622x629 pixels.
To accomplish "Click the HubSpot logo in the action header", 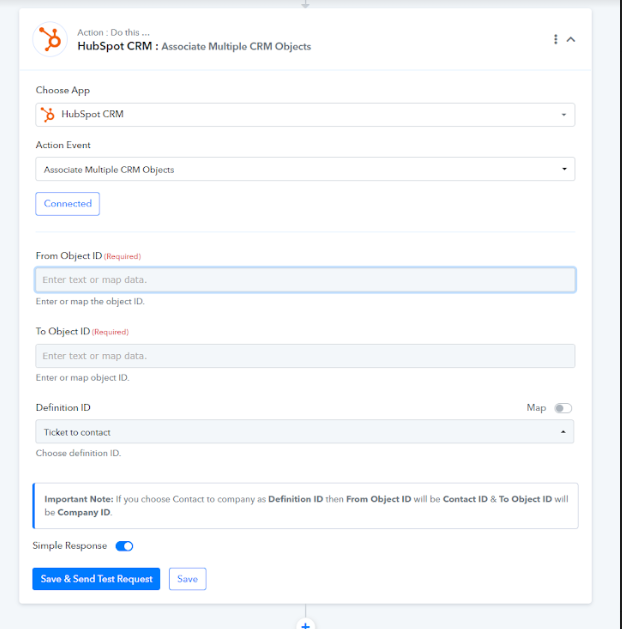I will point(50,39).
